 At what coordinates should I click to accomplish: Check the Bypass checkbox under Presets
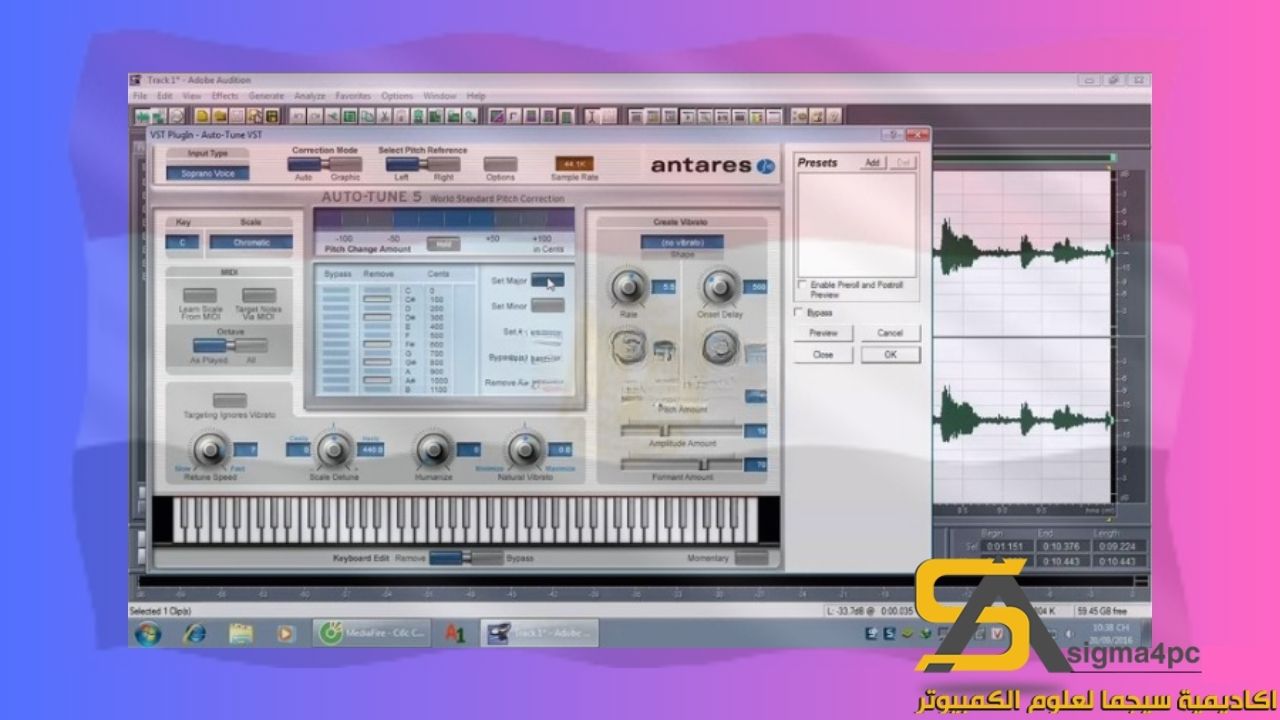[797, 312]
